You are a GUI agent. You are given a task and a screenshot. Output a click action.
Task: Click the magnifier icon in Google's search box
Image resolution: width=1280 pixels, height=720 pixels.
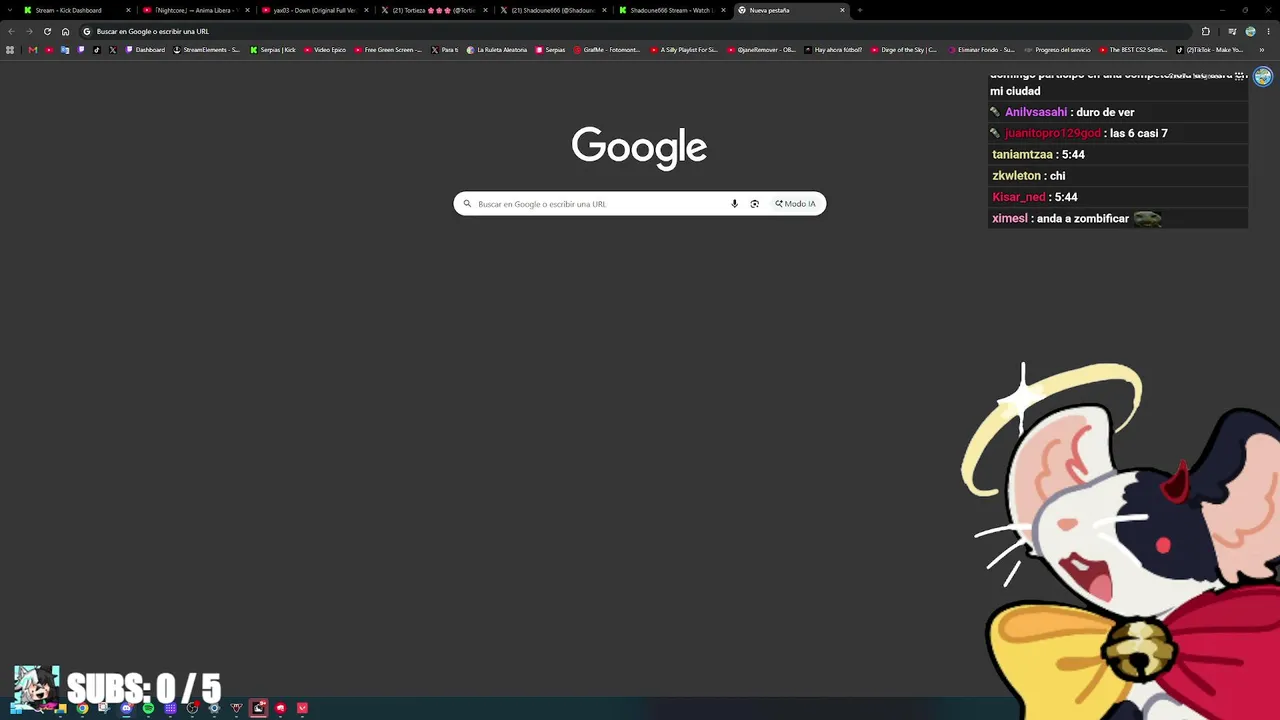click(467, 204)
